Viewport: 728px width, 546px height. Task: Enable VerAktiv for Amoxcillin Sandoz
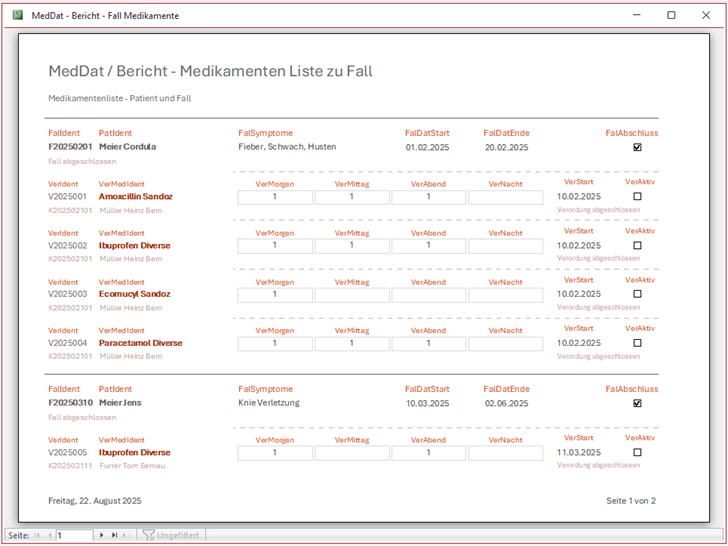tap(637, 197)
